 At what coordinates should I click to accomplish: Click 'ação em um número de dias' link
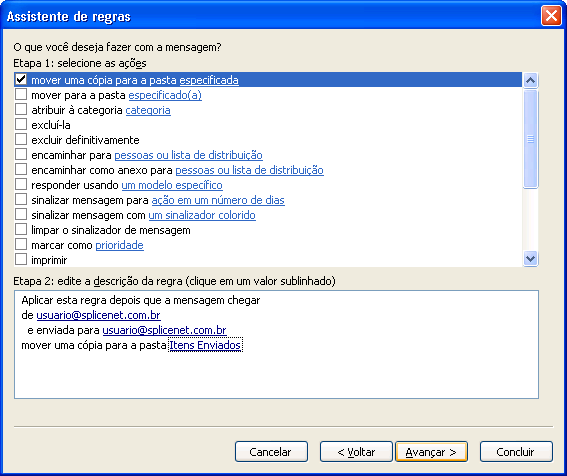(218, 200)
